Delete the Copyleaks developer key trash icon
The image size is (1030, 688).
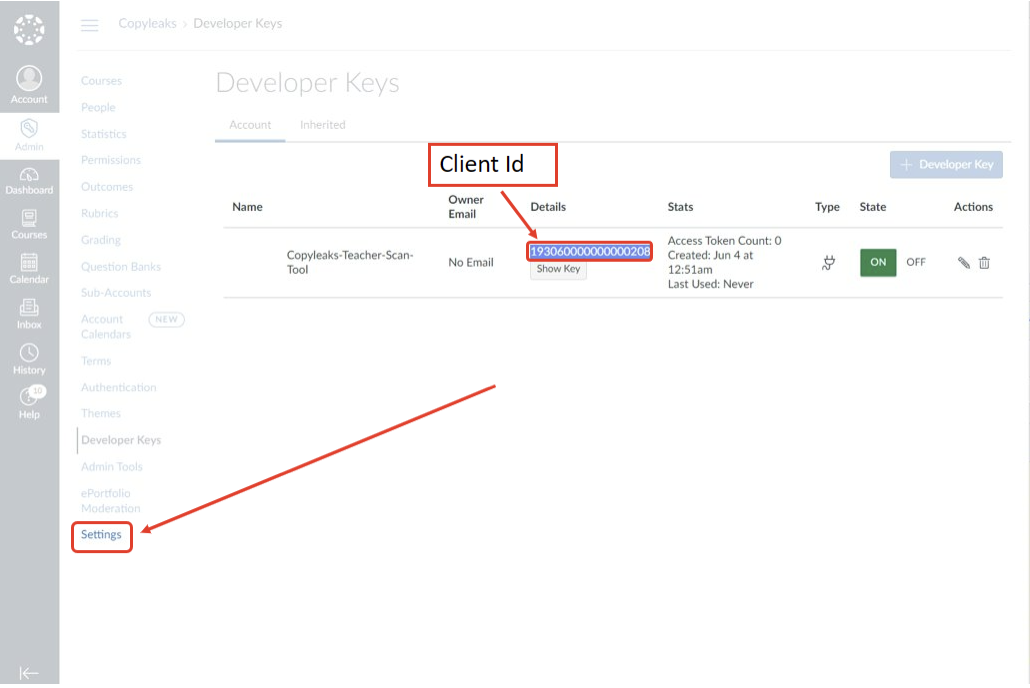[x=984, y=263]
